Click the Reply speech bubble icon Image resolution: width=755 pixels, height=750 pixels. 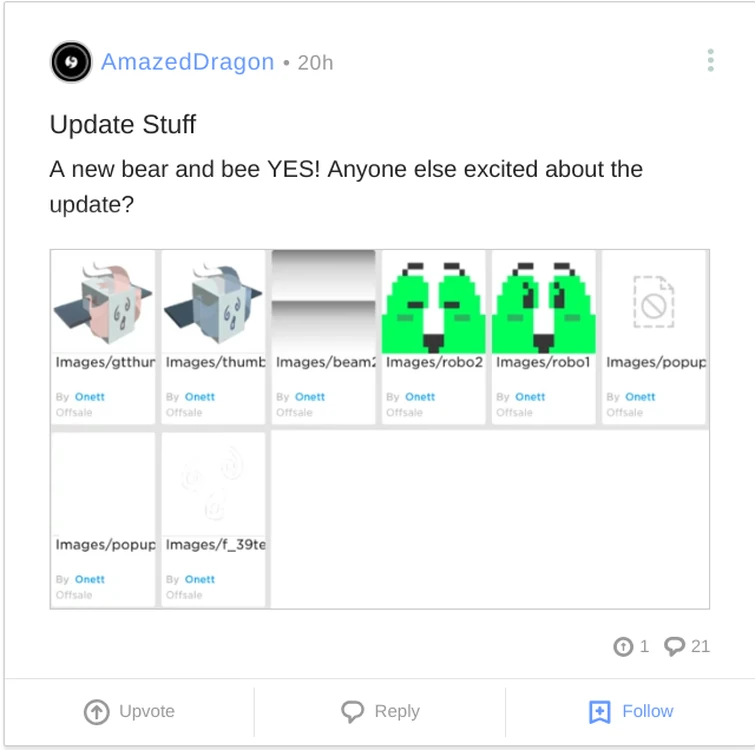pos(352,711)
